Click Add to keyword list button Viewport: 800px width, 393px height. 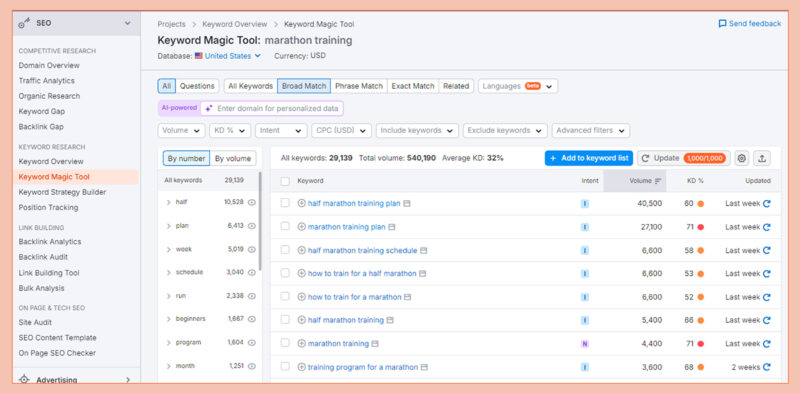click(589, 158)
